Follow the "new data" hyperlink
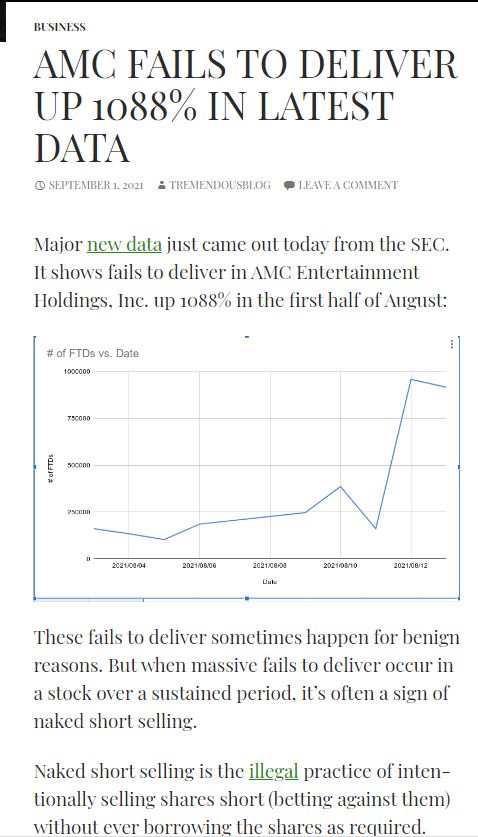This screenshot has height=837, width=478. click(x=124, y=245)
